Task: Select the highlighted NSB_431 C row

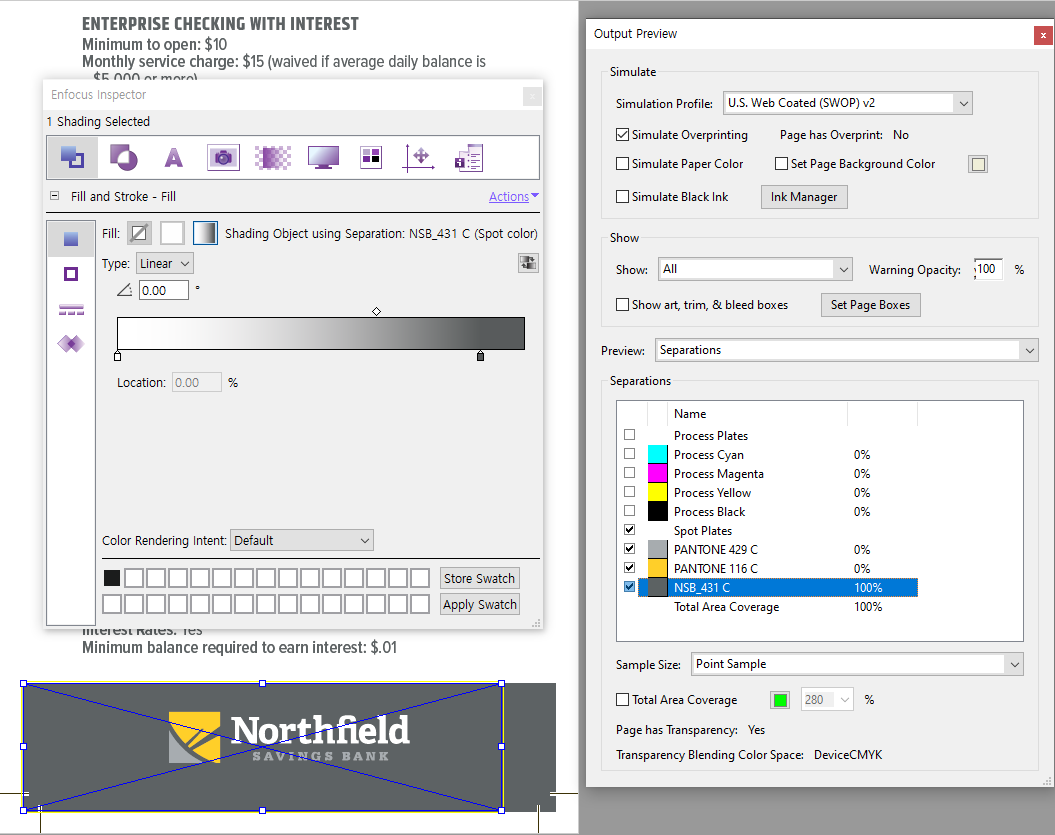Action: (778, 587)
